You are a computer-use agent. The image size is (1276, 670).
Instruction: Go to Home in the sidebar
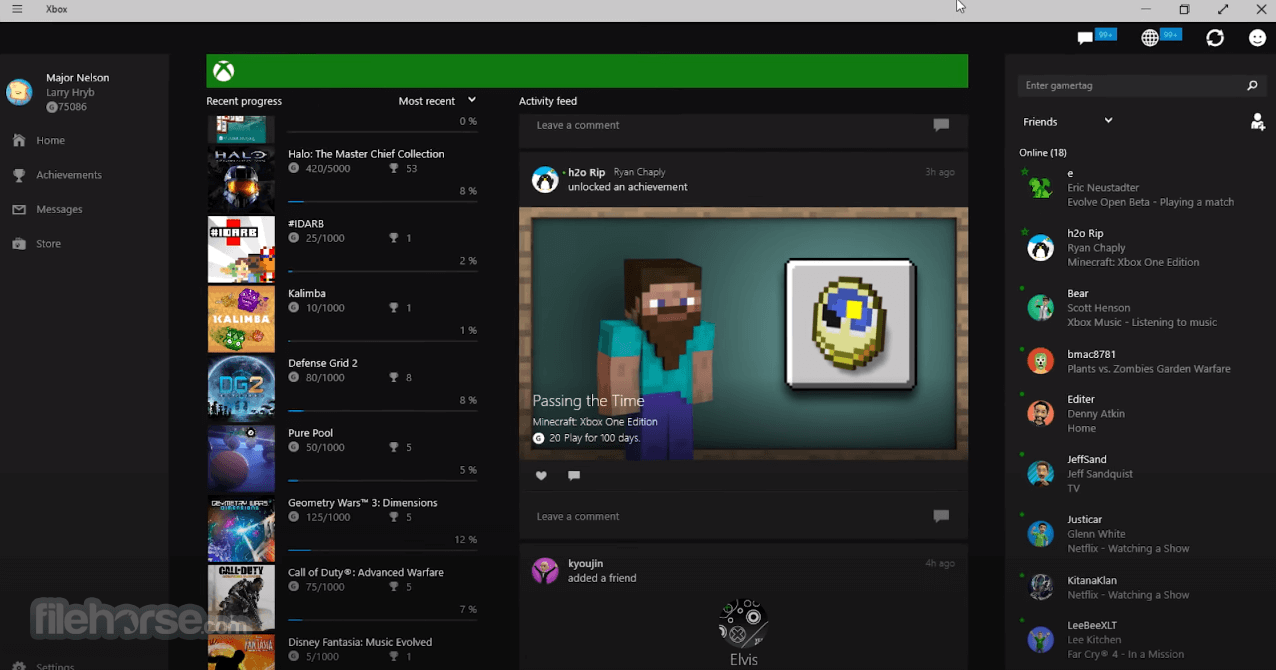point(50,141)
